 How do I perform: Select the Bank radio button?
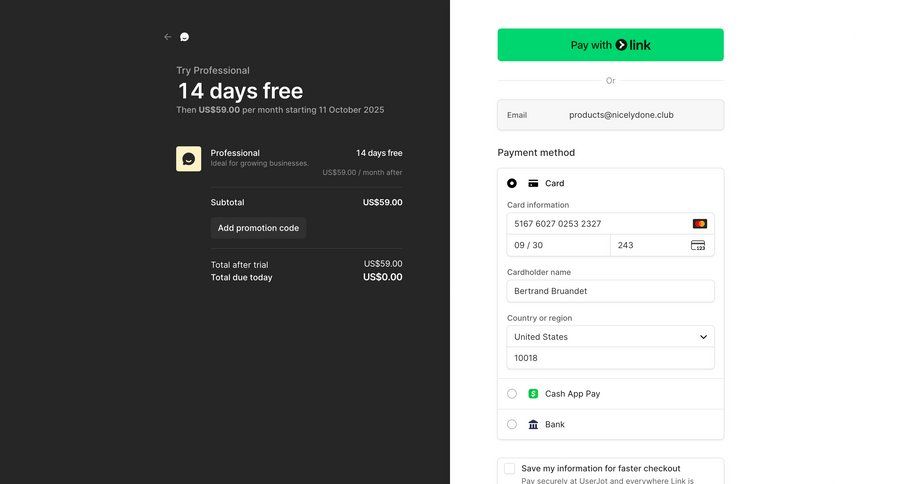(x=512, y=425)
